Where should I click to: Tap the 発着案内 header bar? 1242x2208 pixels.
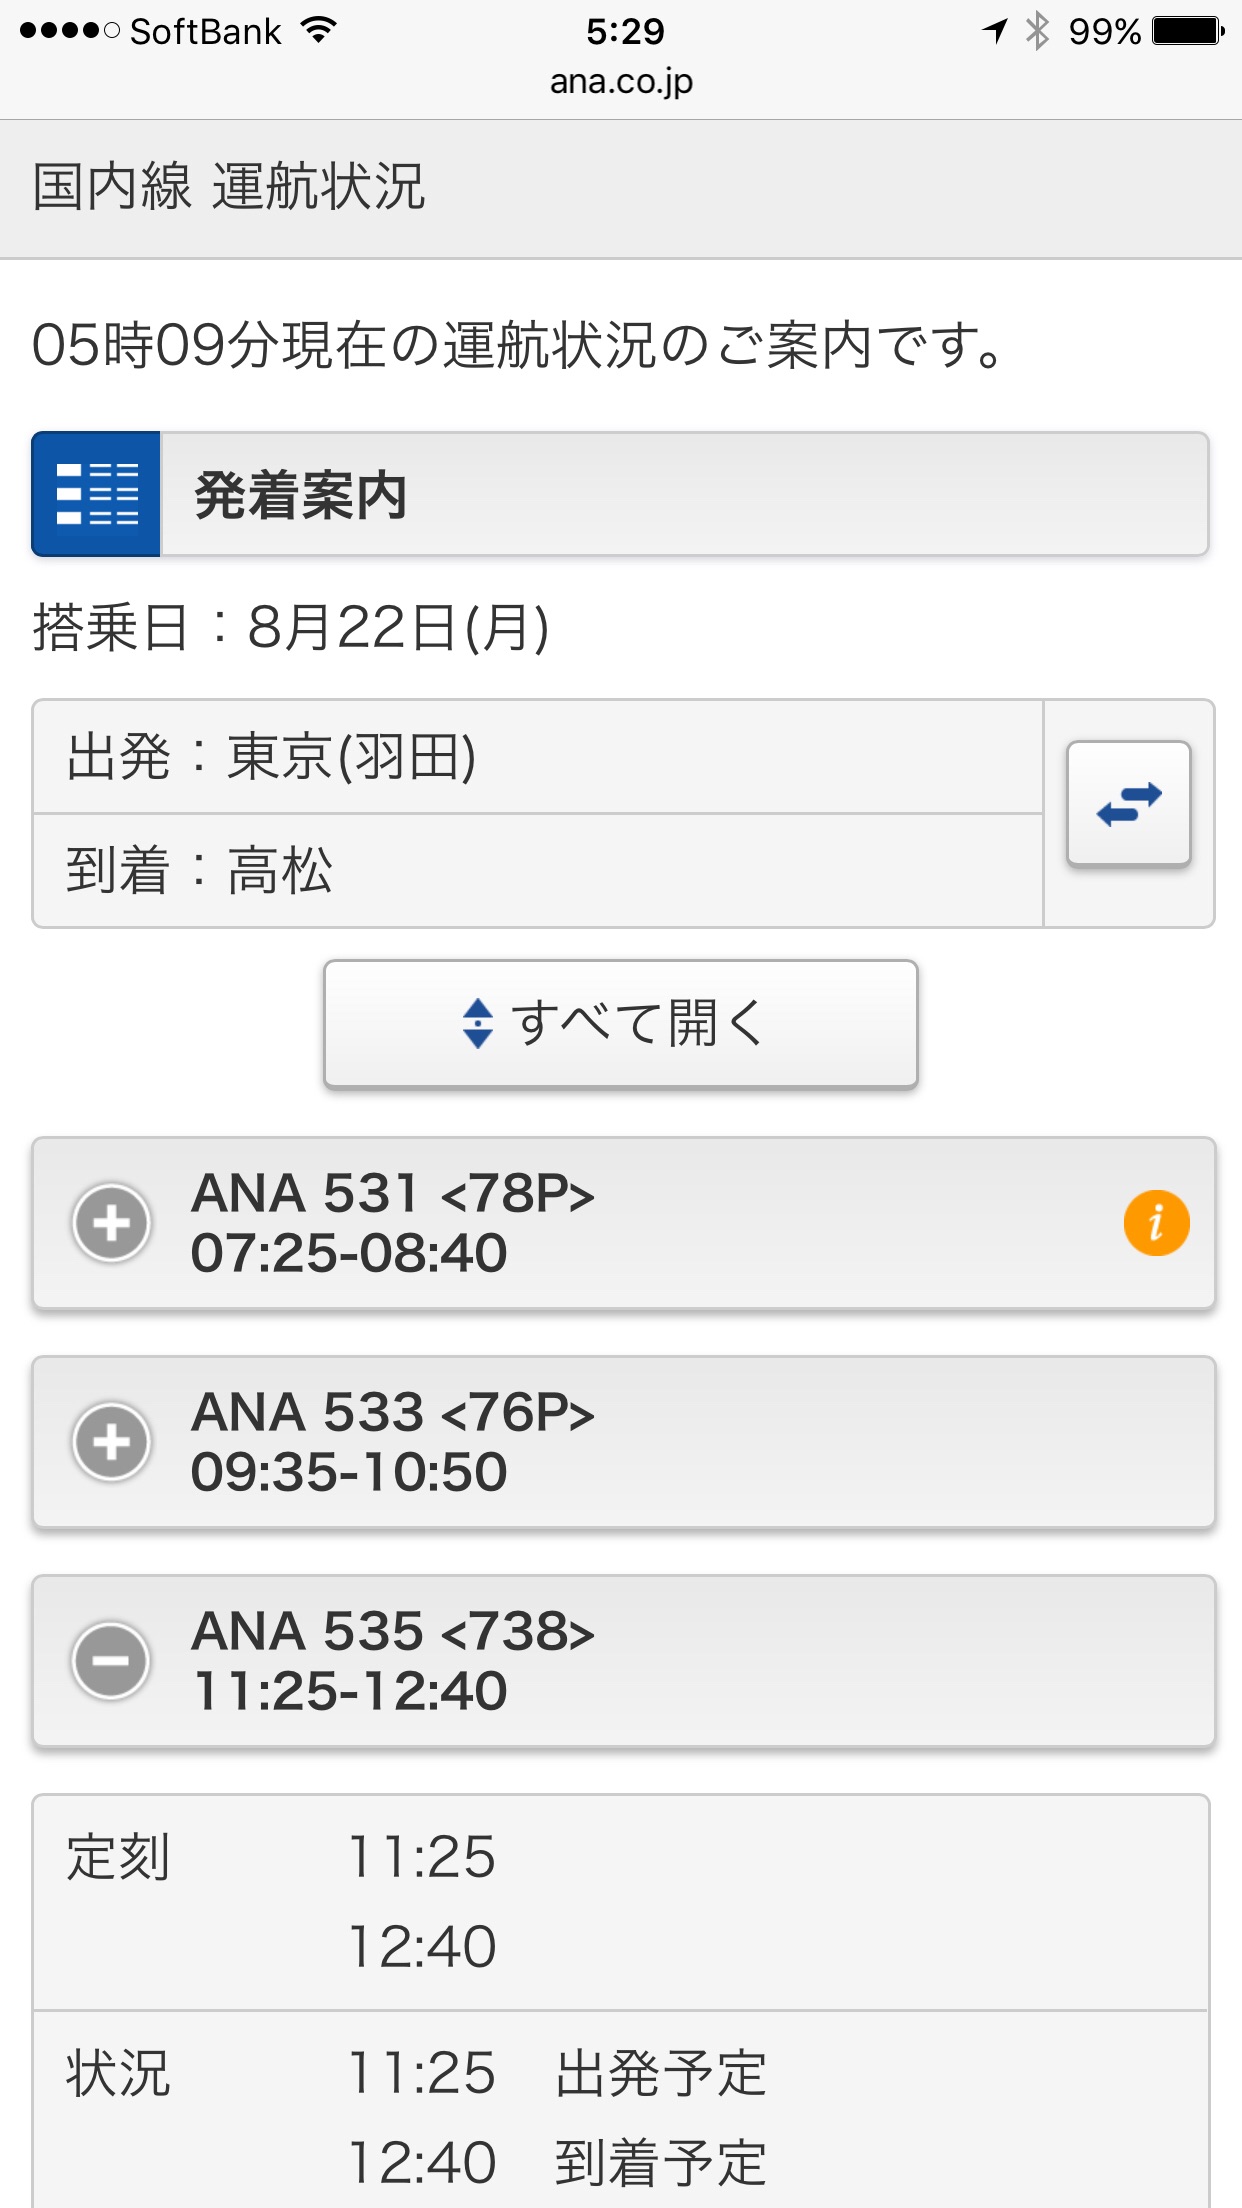coord(684,494)
